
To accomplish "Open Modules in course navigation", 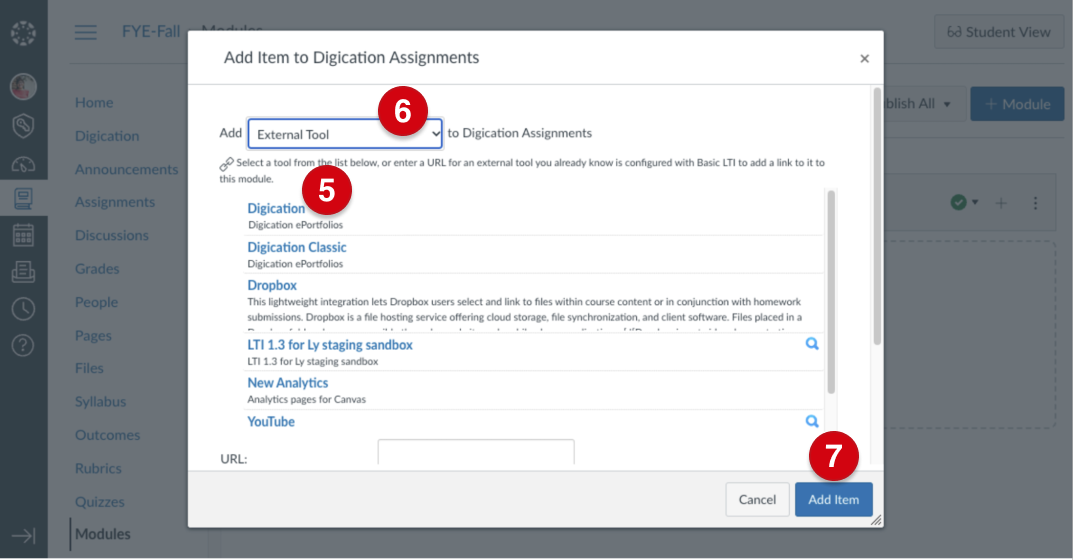I will click(103, 534).
